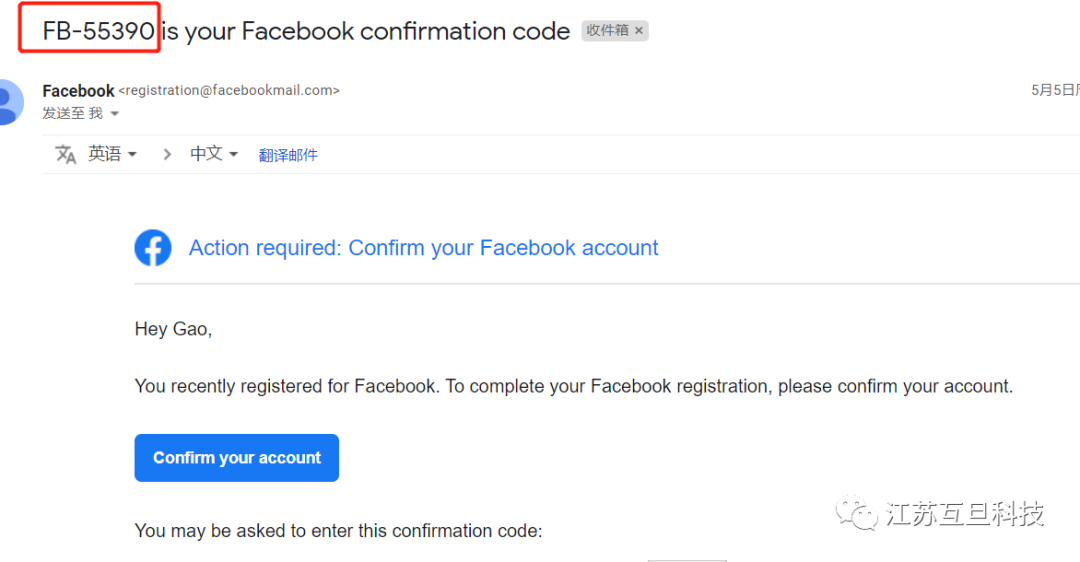Open the 中文 target language dropdown
1080x562 pixels.
[x=214, y=154]
